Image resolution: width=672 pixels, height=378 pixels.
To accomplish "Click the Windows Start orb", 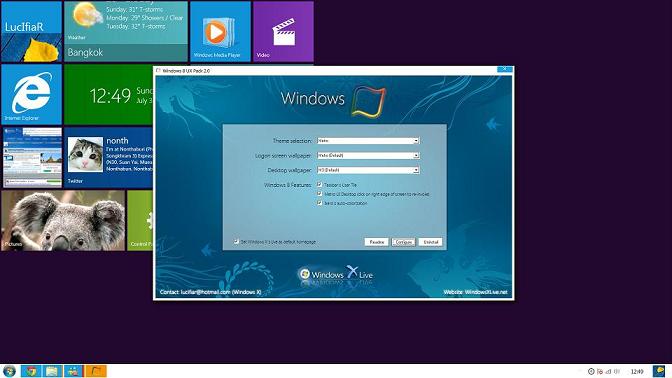I will 9,371.
